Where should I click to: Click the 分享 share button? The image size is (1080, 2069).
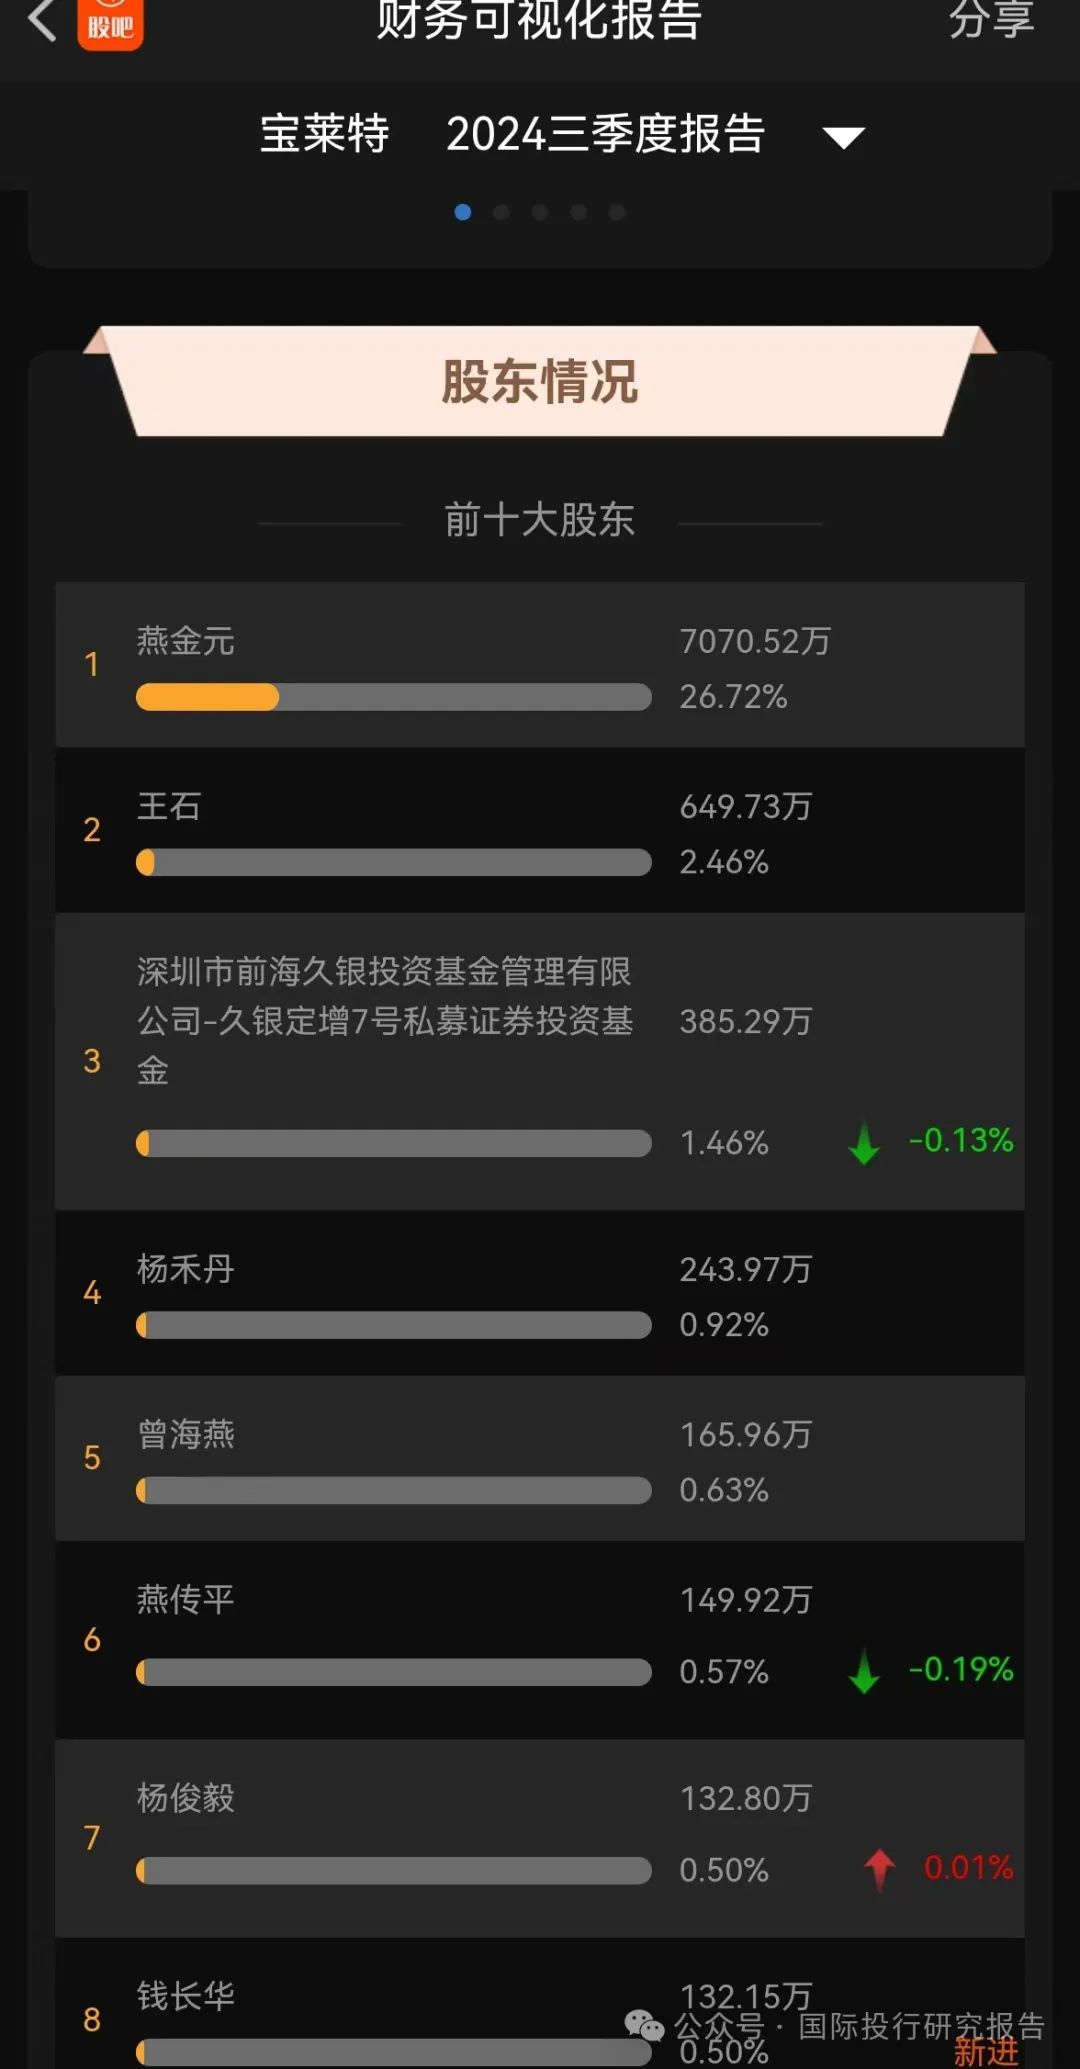click(990, 20)
